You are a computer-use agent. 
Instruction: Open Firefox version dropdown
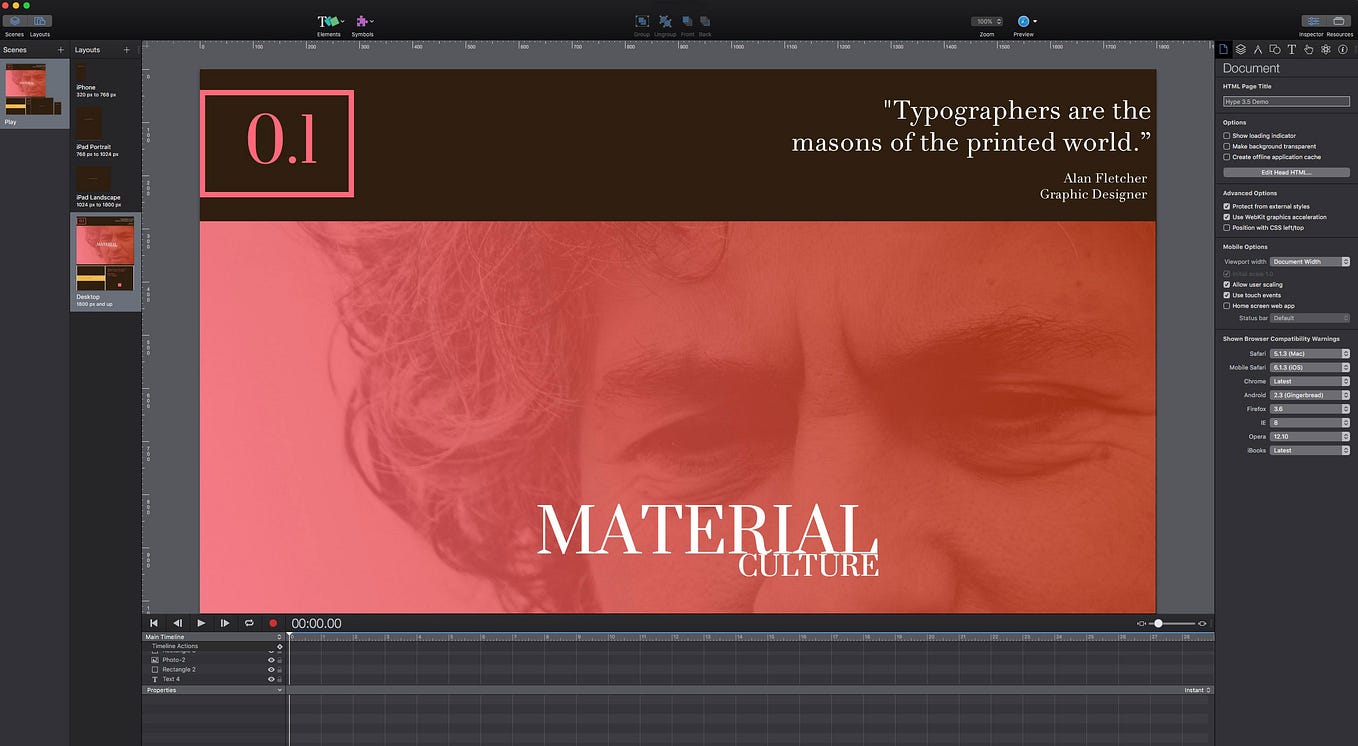tap(1310, 409)
